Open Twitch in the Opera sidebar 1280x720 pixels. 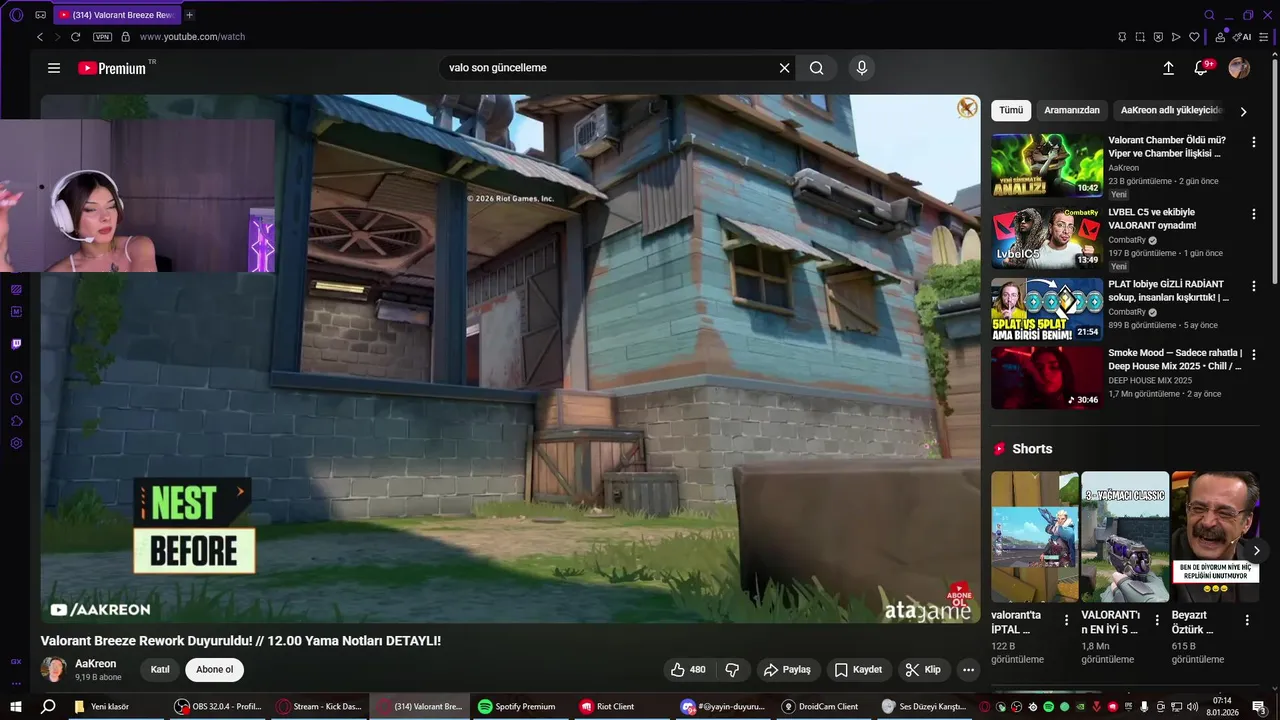(16, 344)
